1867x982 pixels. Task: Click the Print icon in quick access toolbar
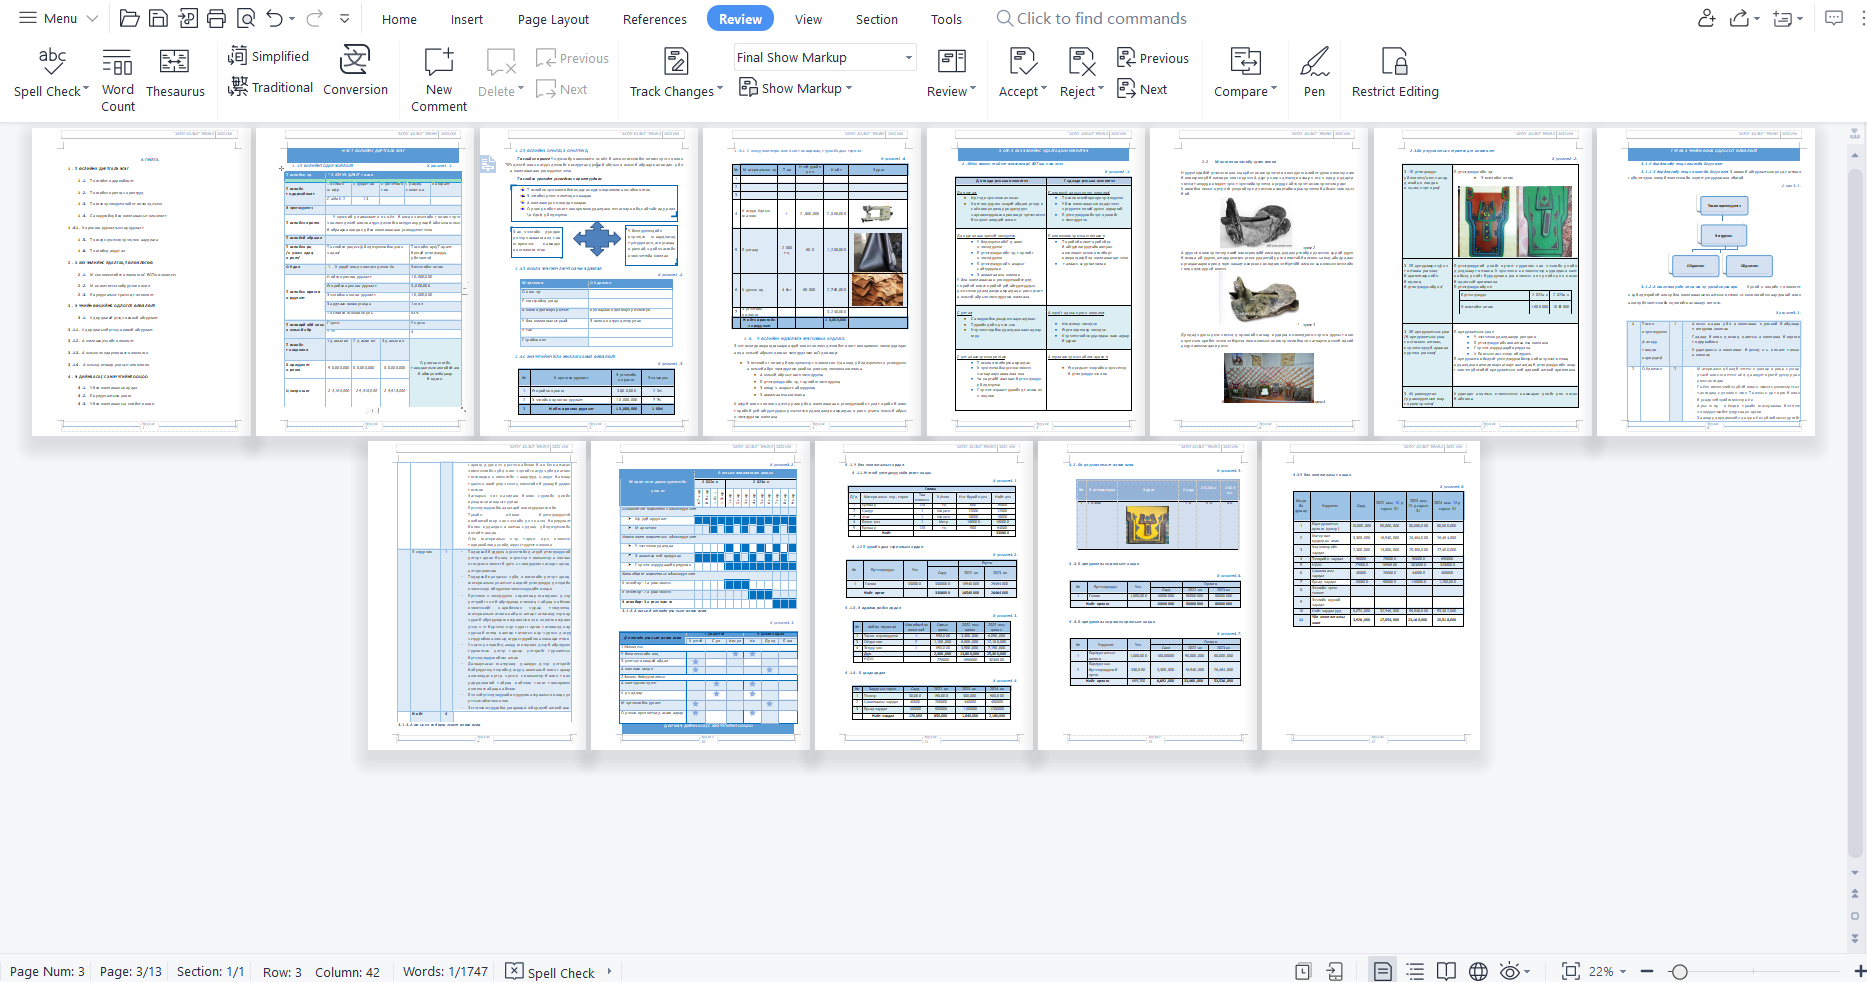coord(216,18)
